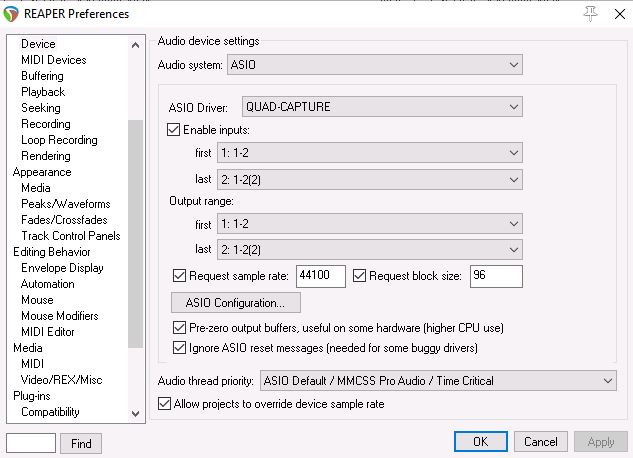Screen dimensions: 633x458
Task: Open the last input channel dropdown
Action: coord(370,180)
